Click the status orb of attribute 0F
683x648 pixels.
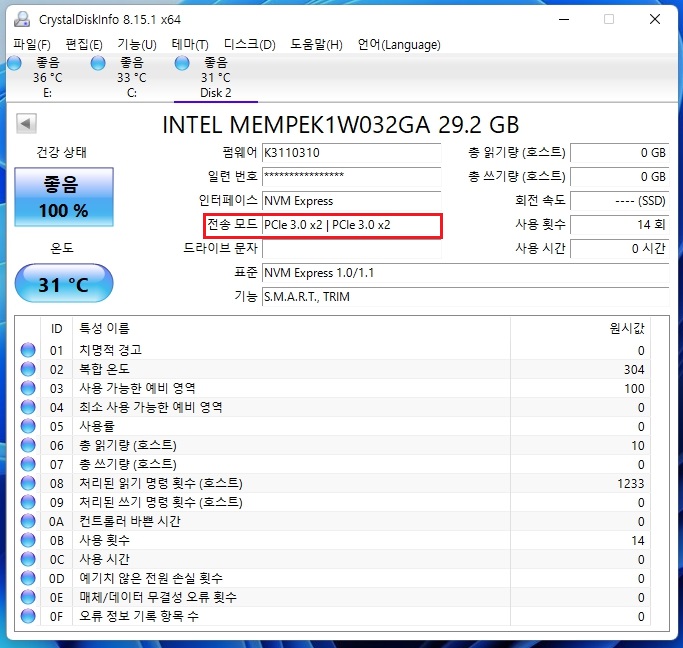point(28,616)
